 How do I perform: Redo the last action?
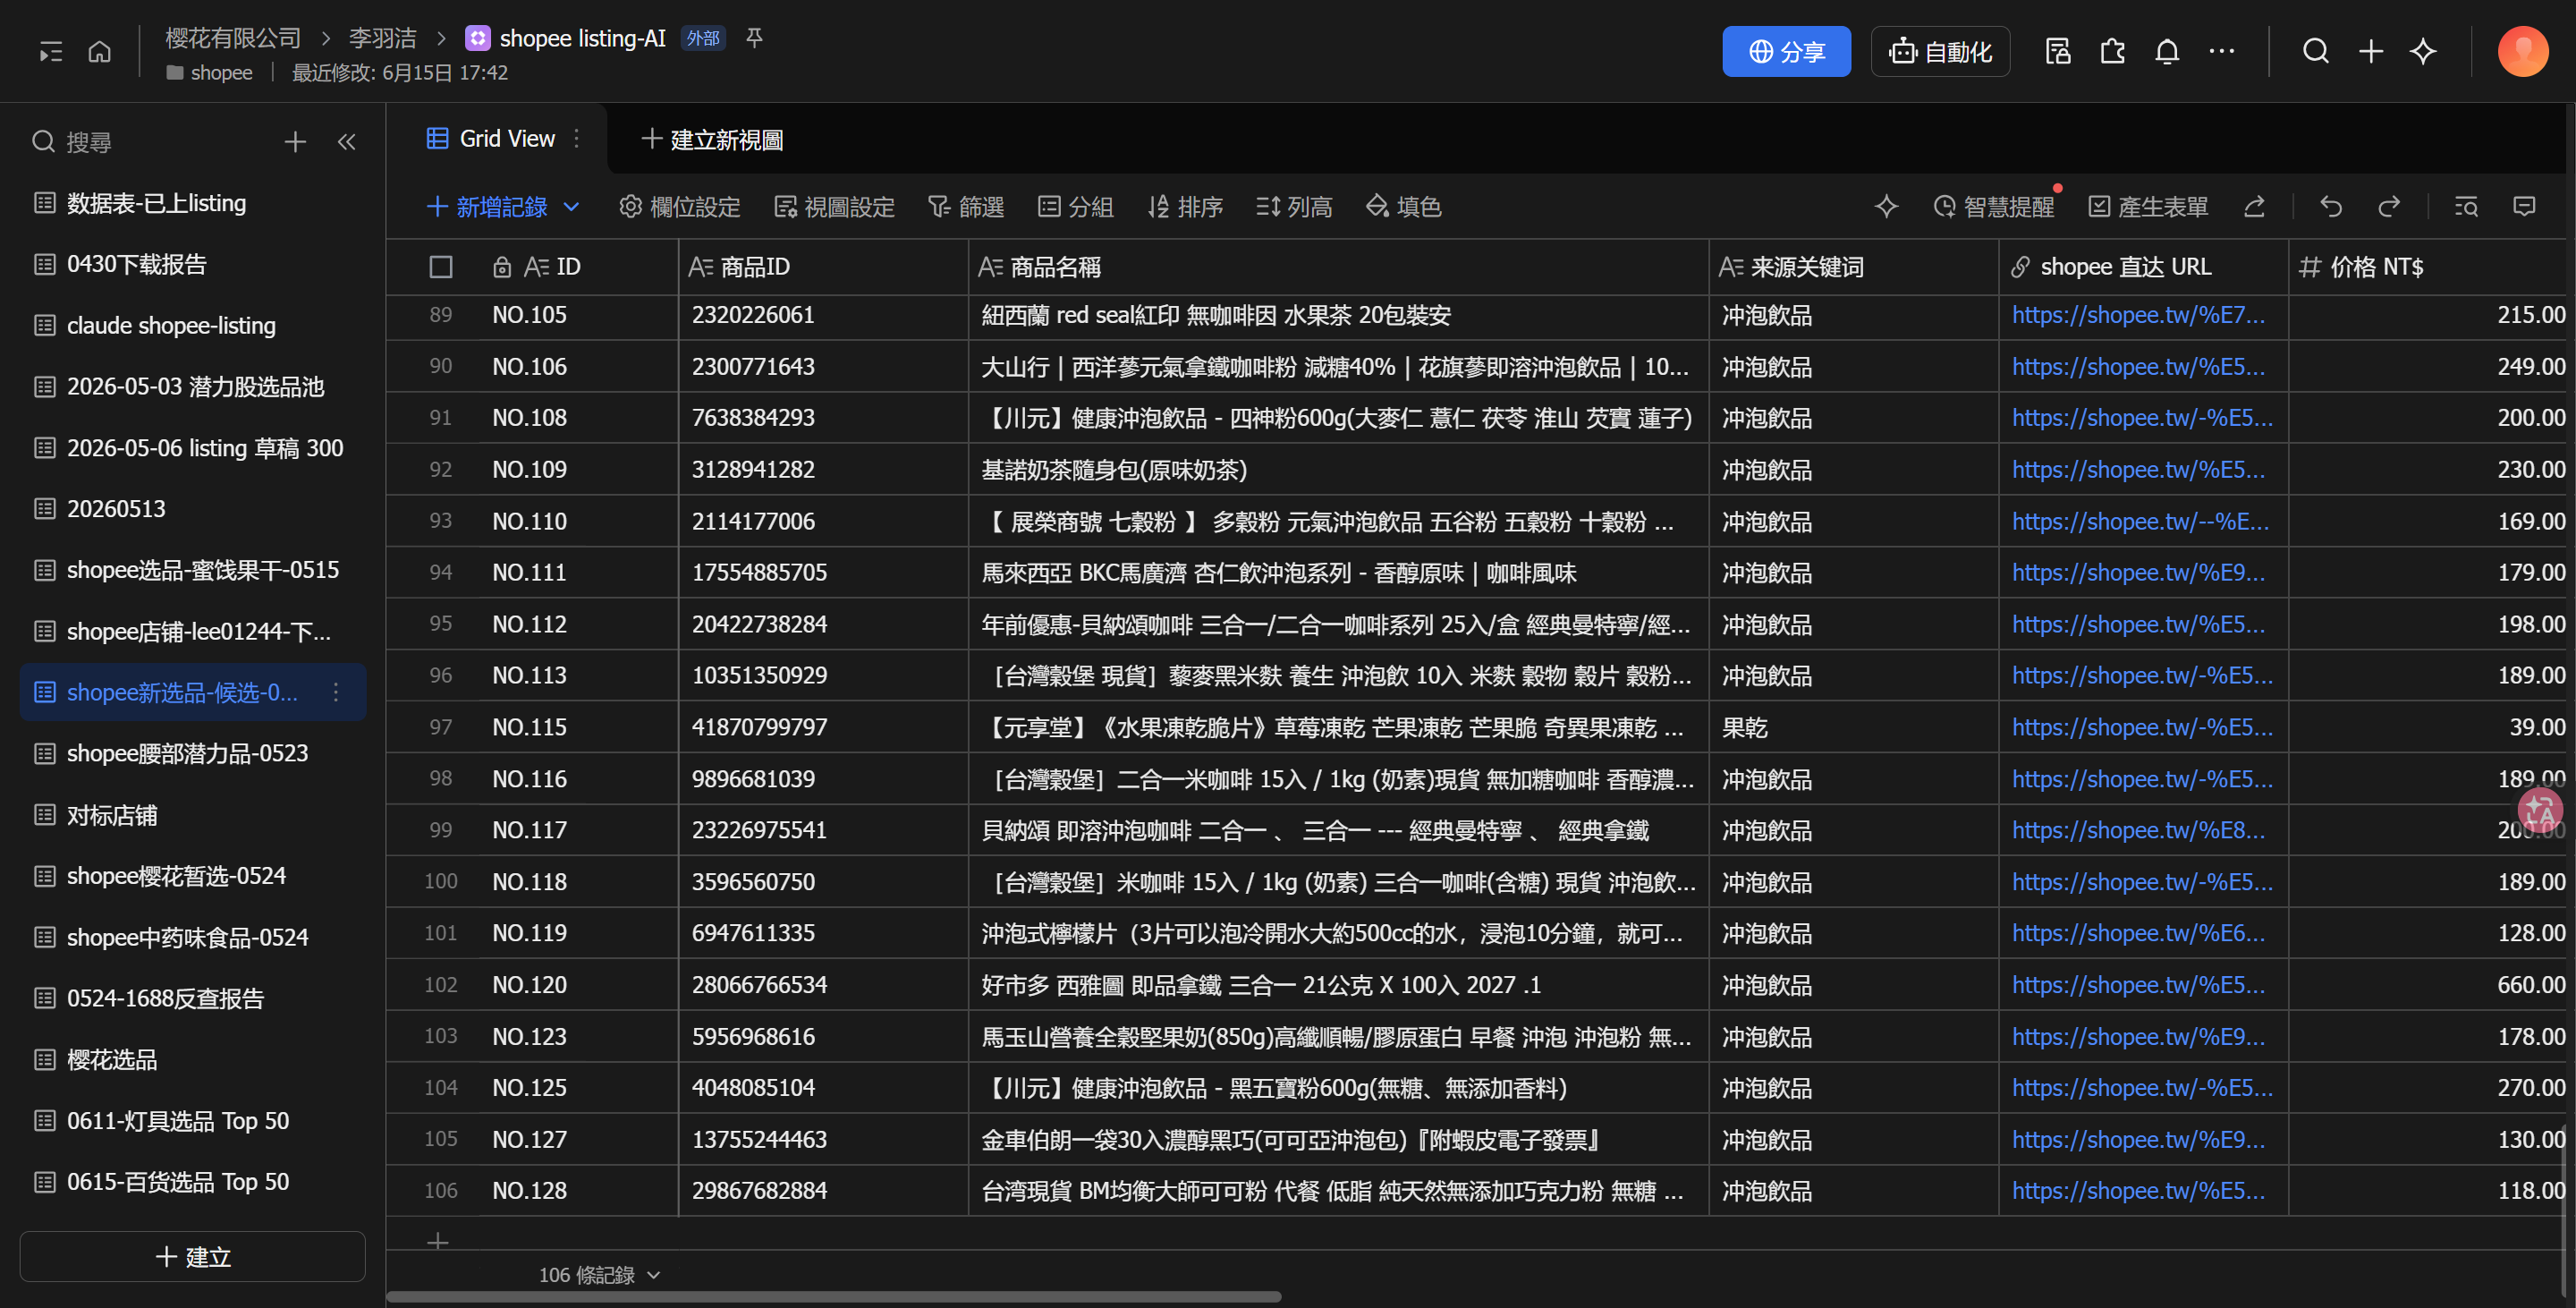coord(2390,207)
